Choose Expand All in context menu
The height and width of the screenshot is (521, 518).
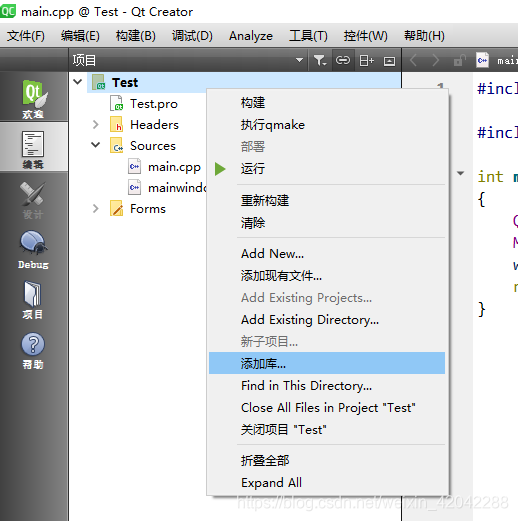click(x=327, y=483)
